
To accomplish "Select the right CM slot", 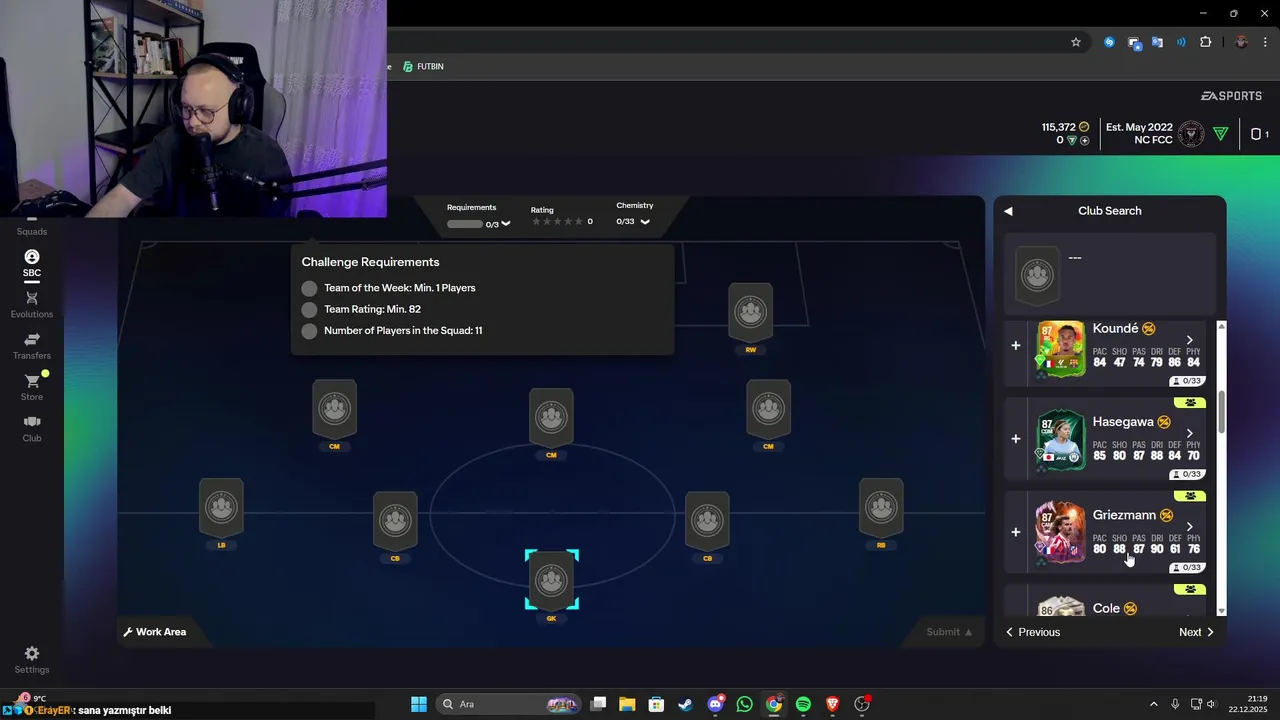I will coord(768,408).
